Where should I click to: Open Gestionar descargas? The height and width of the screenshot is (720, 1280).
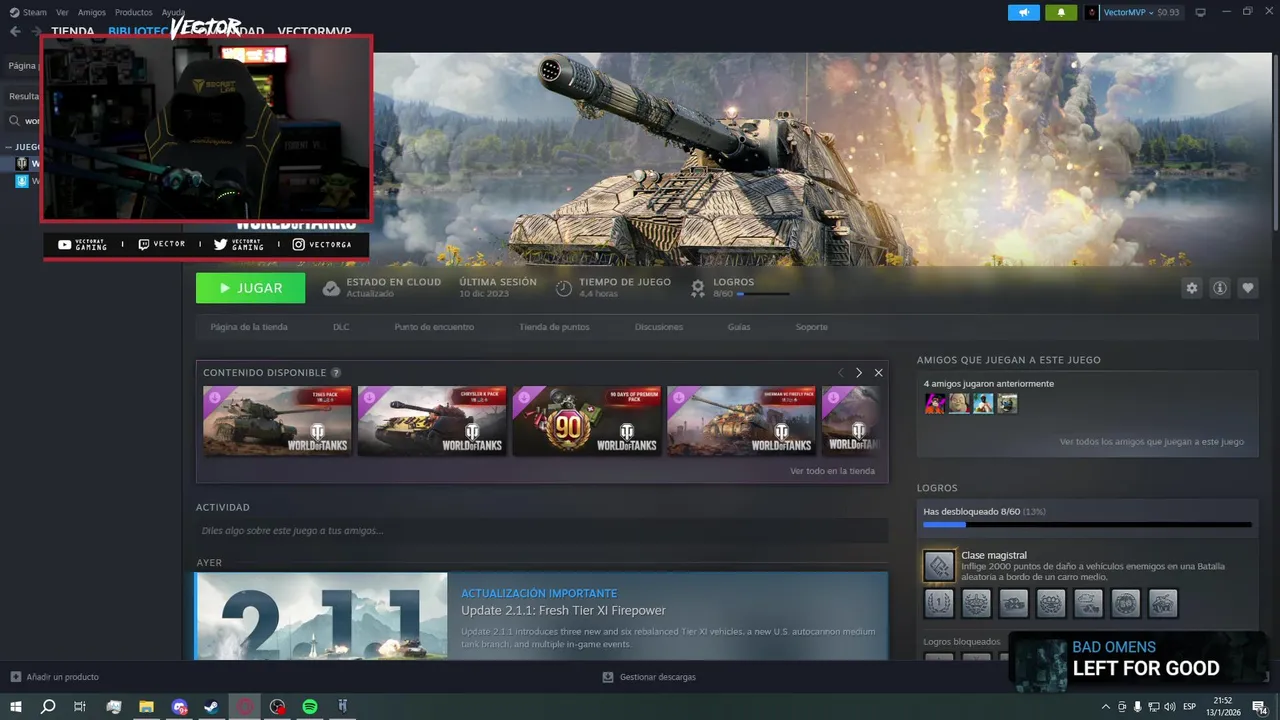(649, 677)
